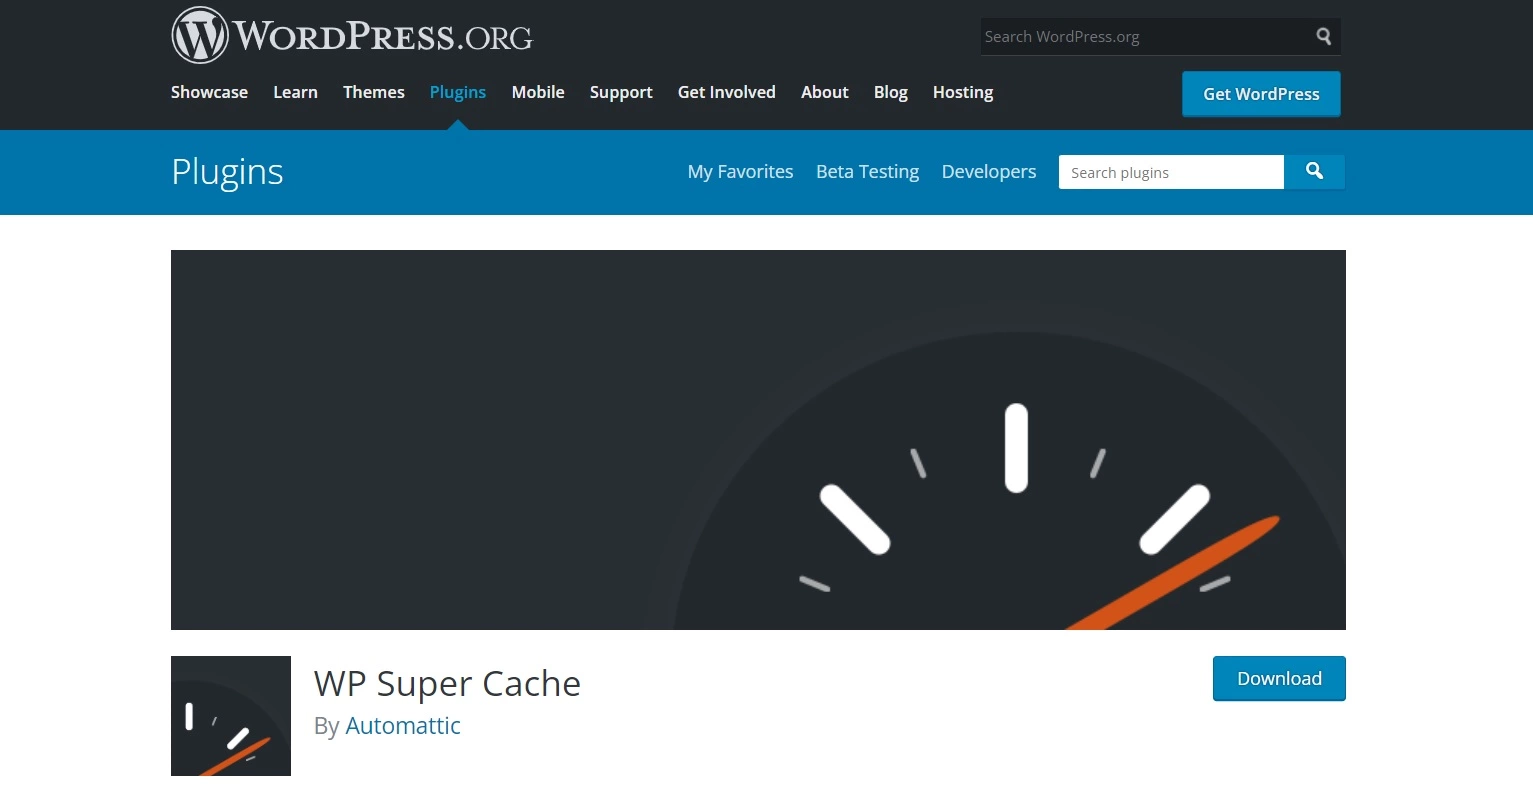Screen dimensions: 1533x811
Task: Open the My Favorites link
Action: (740, 171)
